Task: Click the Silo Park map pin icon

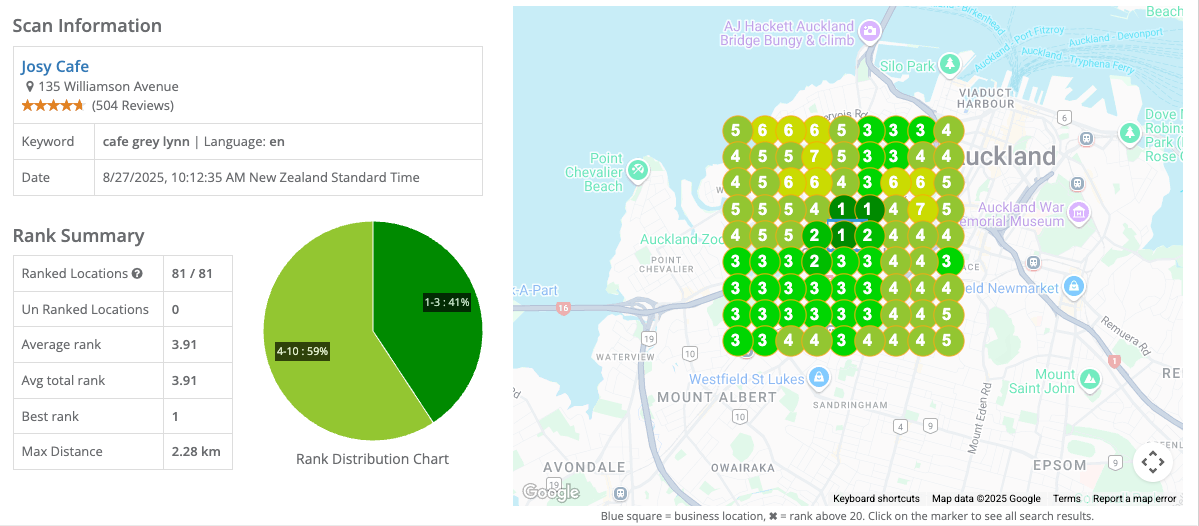Action: pos(950,65)
